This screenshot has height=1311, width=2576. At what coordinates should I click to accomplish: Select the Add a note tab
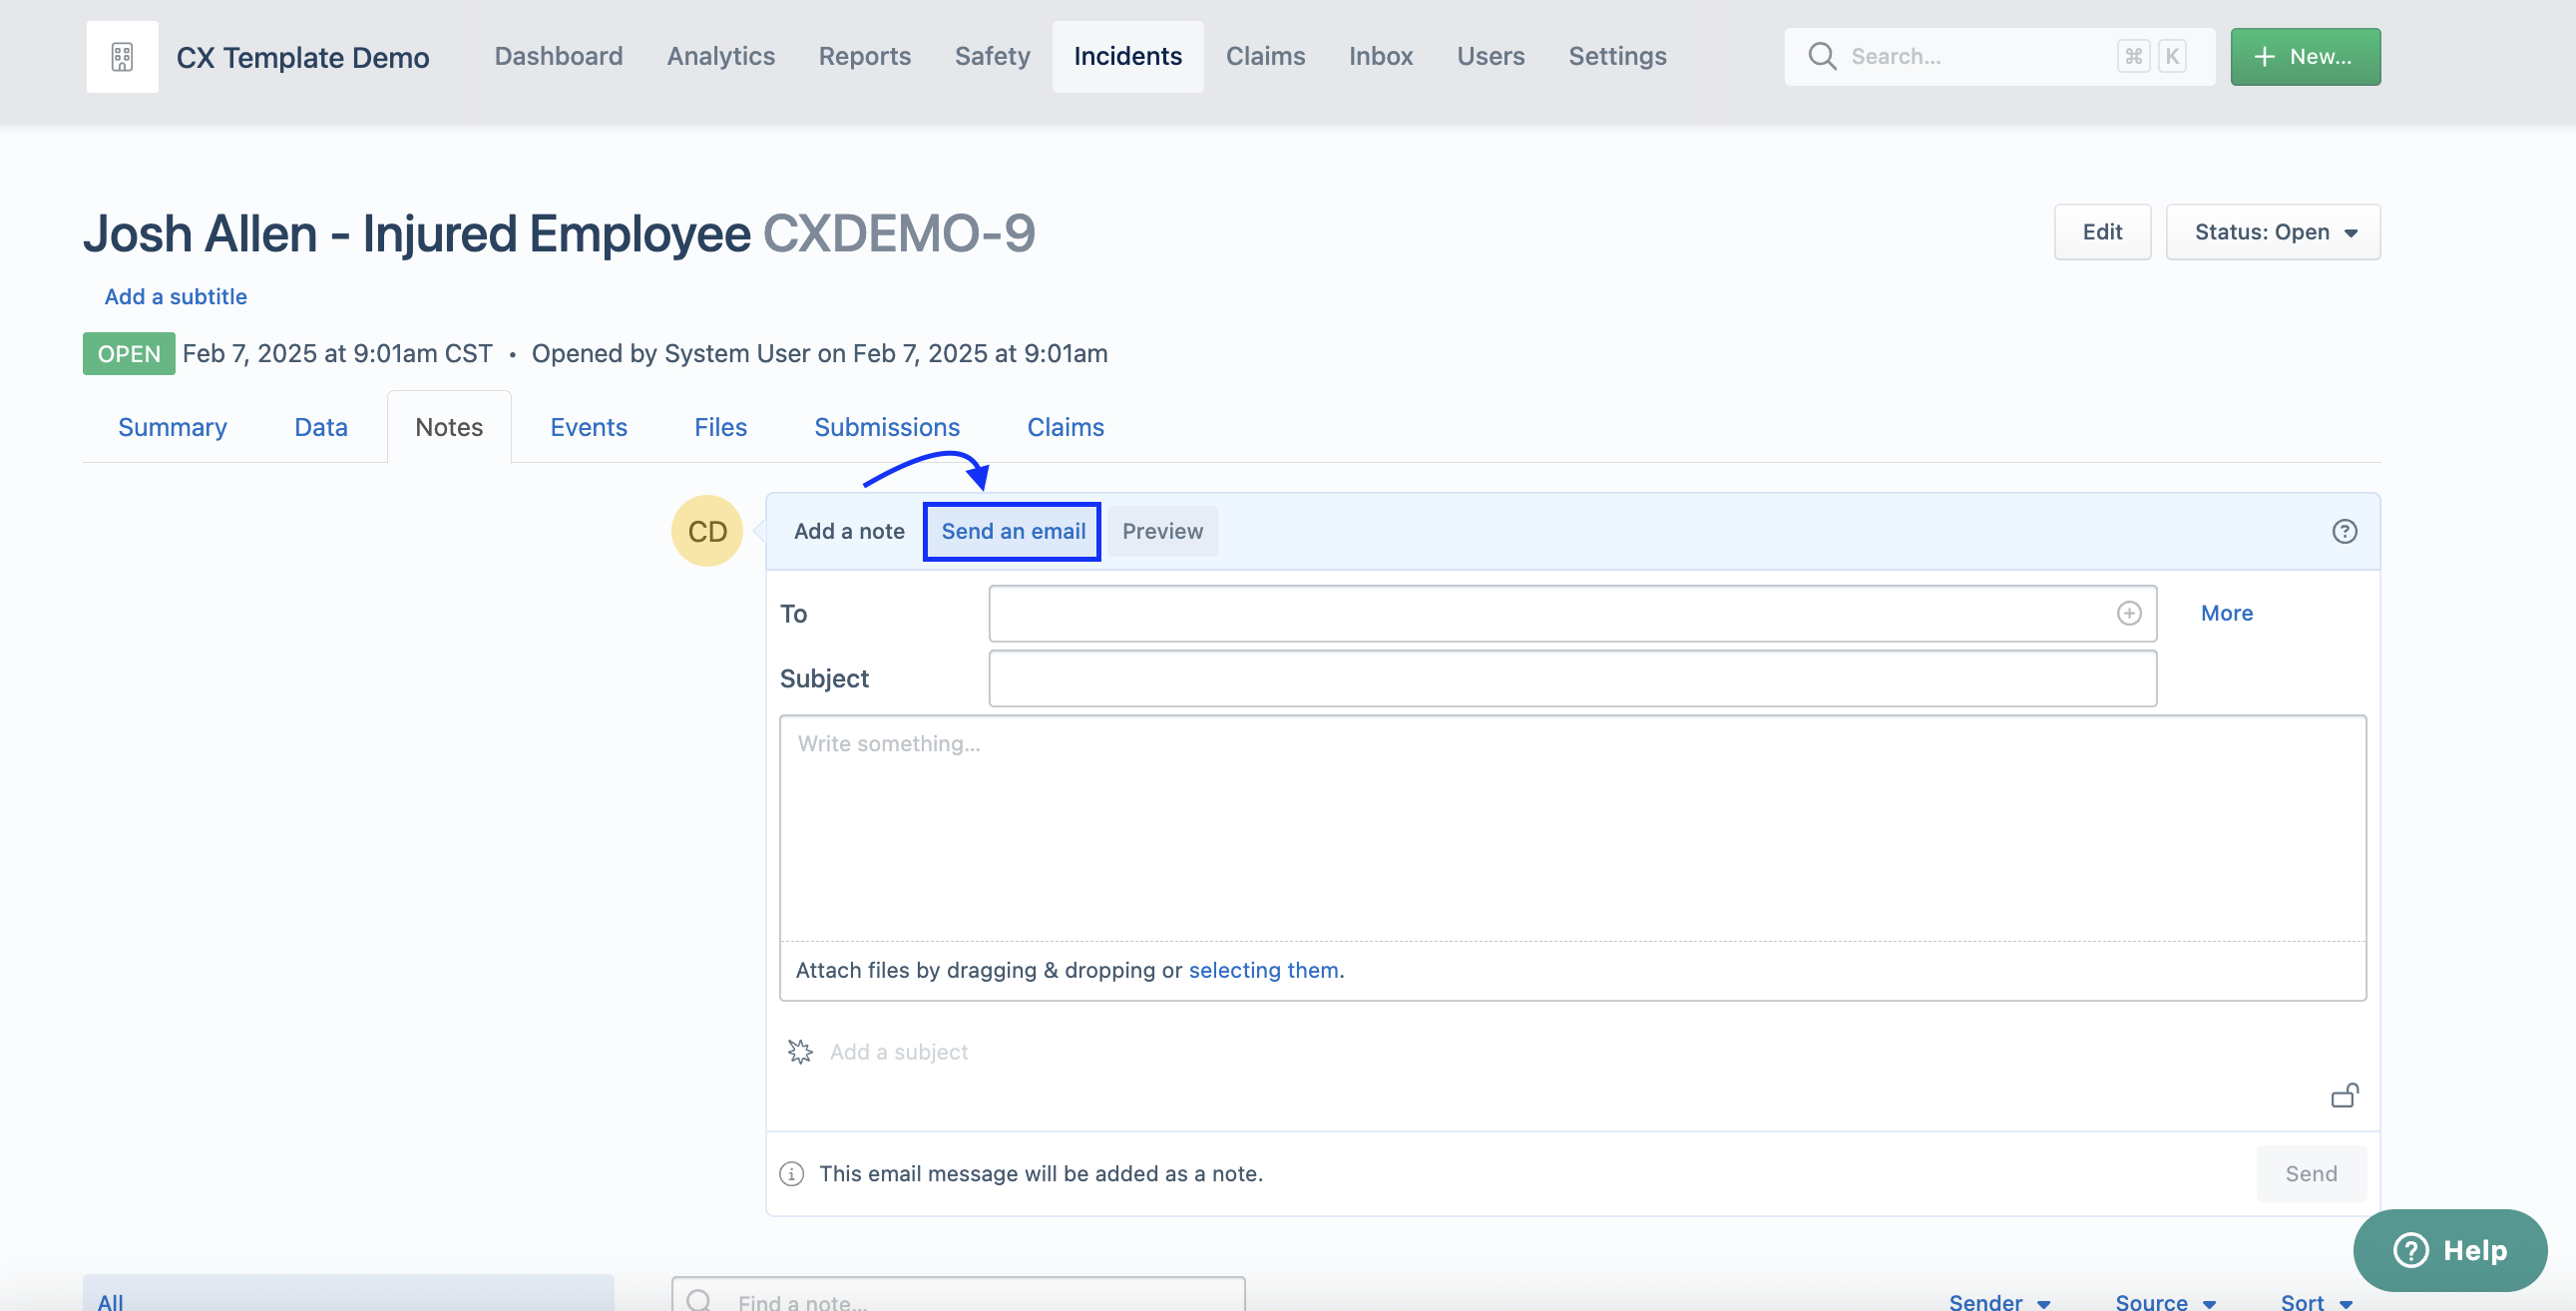[x=849, y=531]
